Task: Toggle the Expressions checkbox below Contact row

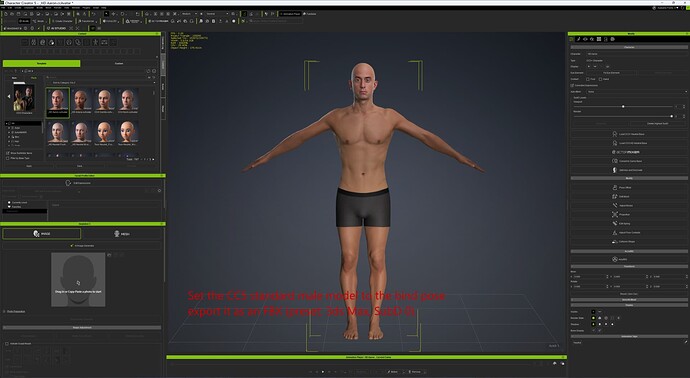Action: (x=572, y=85)
